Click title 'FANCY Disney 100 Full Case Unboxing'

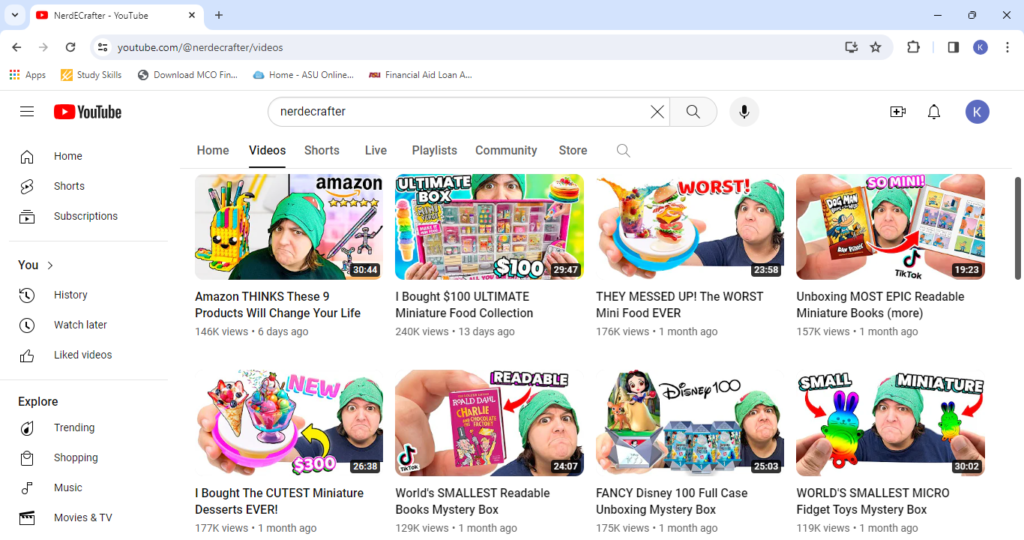(671, 501)
